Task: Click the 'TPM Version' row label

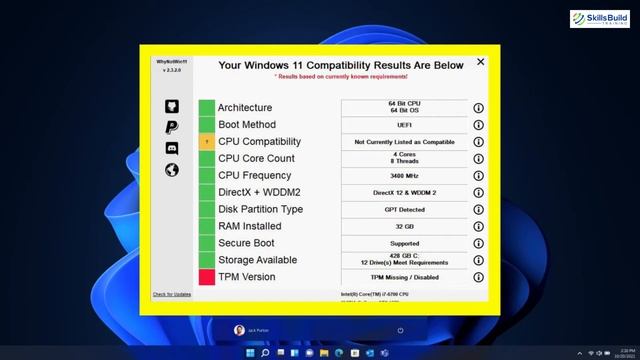Action: pyautogui.click(x=247, y=277)
